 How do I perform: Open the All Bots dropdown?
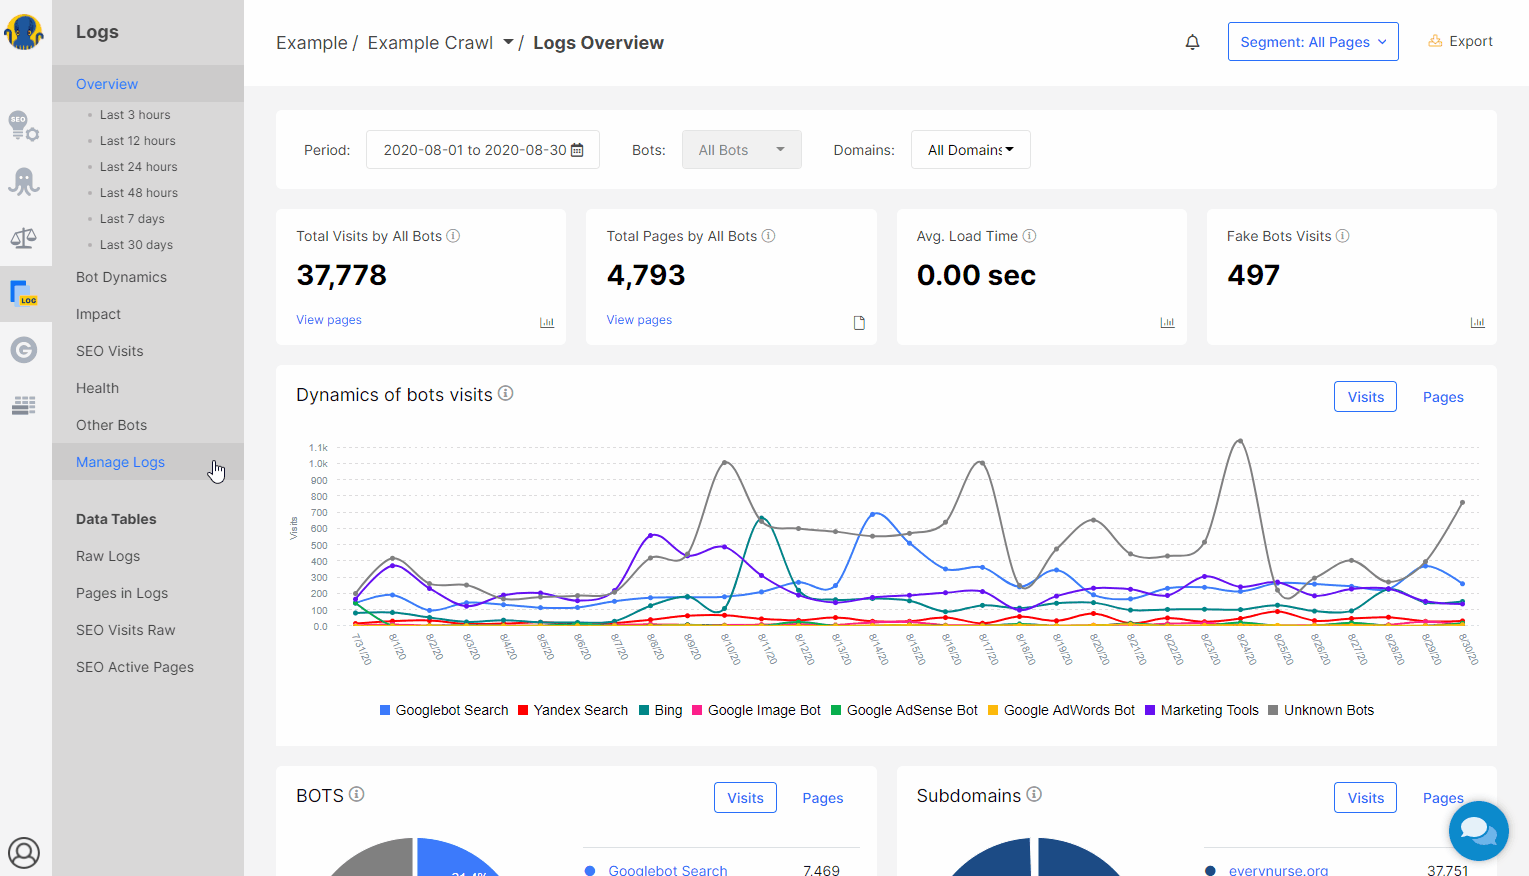(x=742, y=150)
